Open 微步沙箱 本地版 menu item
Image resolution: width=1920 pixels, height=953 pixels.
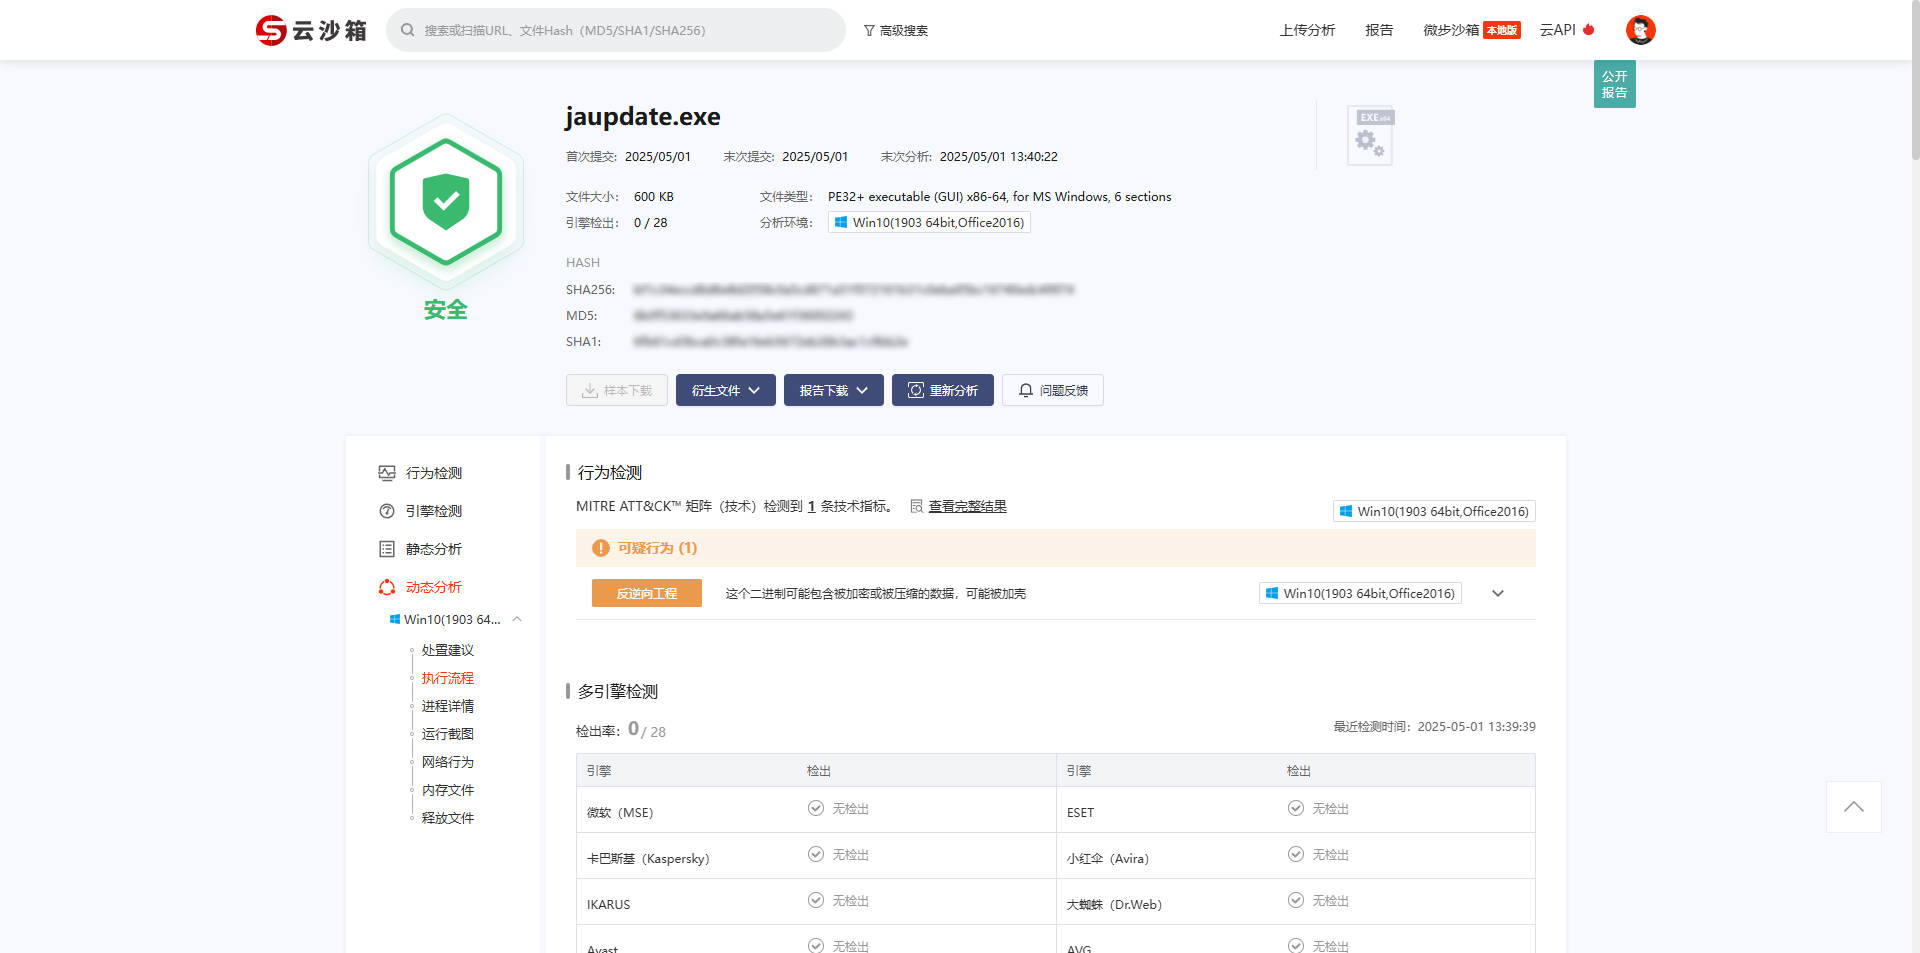pyautogui.click(x=1471, y=30)
